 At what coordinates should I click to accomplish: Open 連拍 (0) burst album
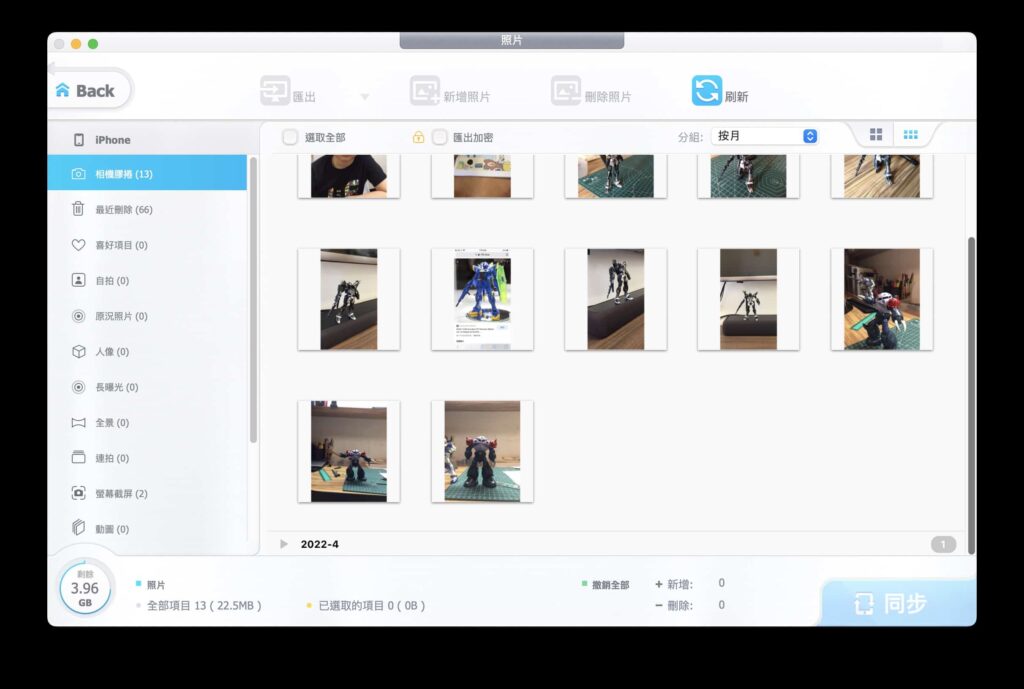[x=147, y=458]
